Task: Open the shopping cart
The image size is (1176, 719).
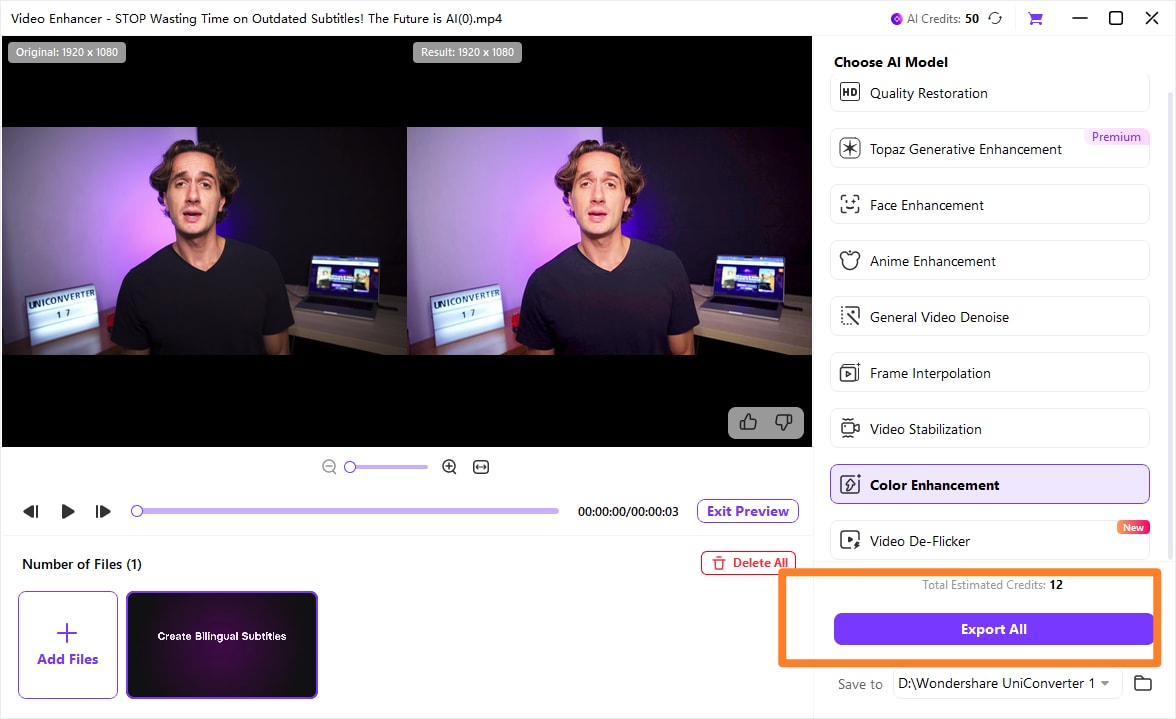Action: (1036, 18)
